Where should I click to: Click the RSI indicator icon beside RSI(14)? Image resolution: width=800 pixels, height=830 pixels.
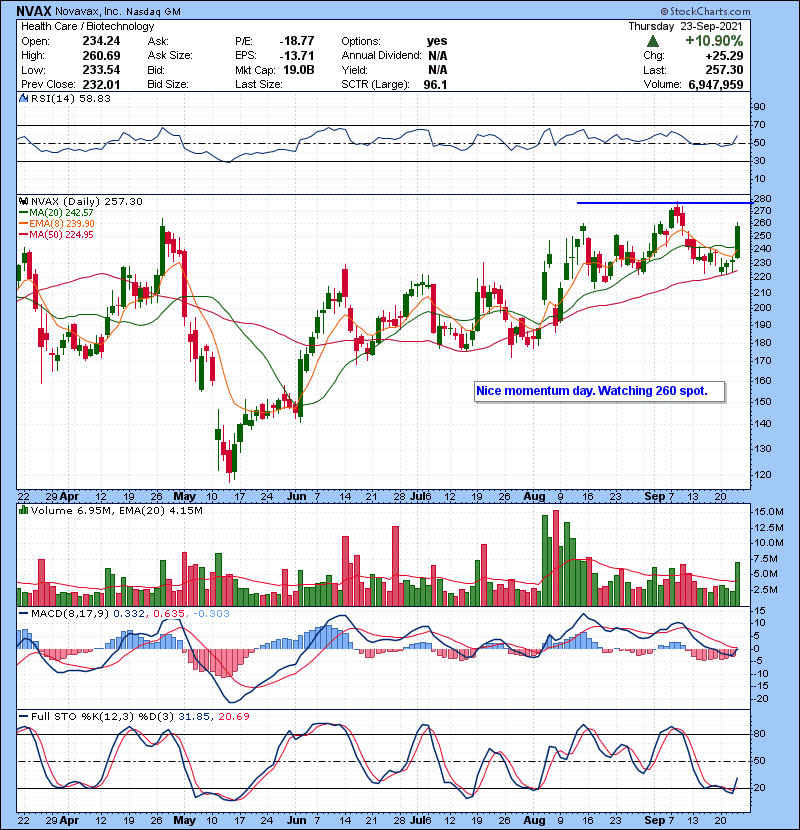click(23, 98)
